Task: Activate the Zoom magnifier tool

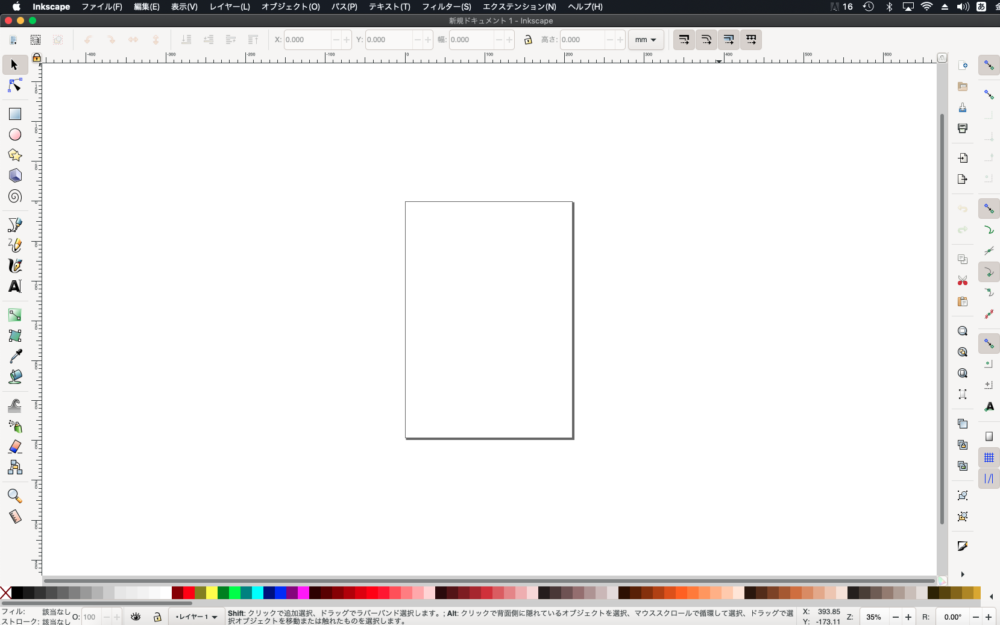Action: (x=15, y=495)
